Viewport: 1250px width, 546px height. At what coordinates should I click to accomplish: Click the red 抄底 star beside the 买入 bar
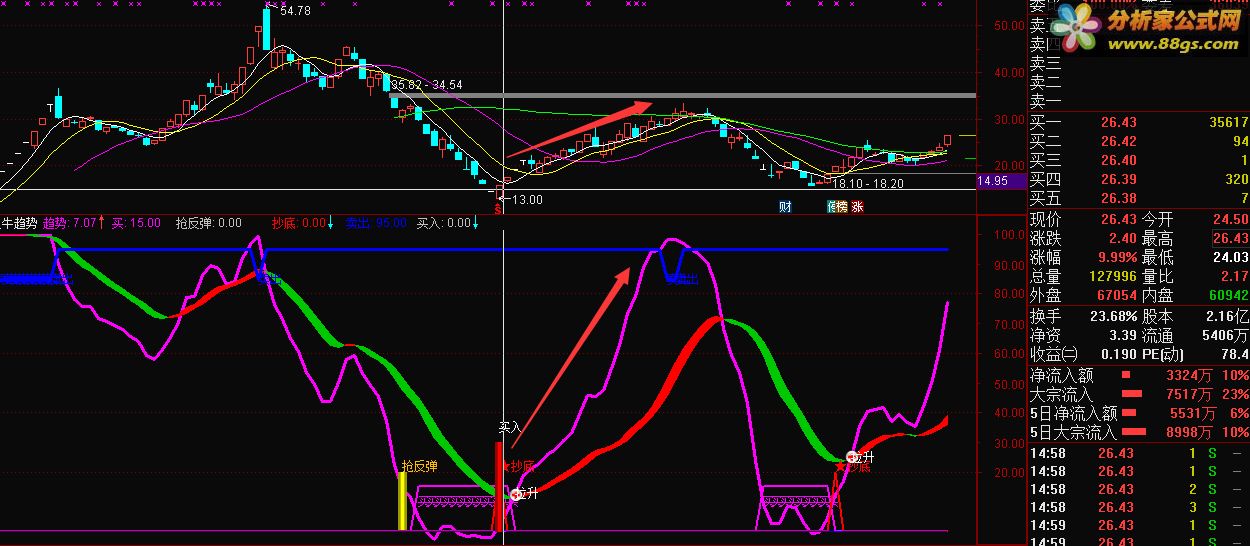506,465
